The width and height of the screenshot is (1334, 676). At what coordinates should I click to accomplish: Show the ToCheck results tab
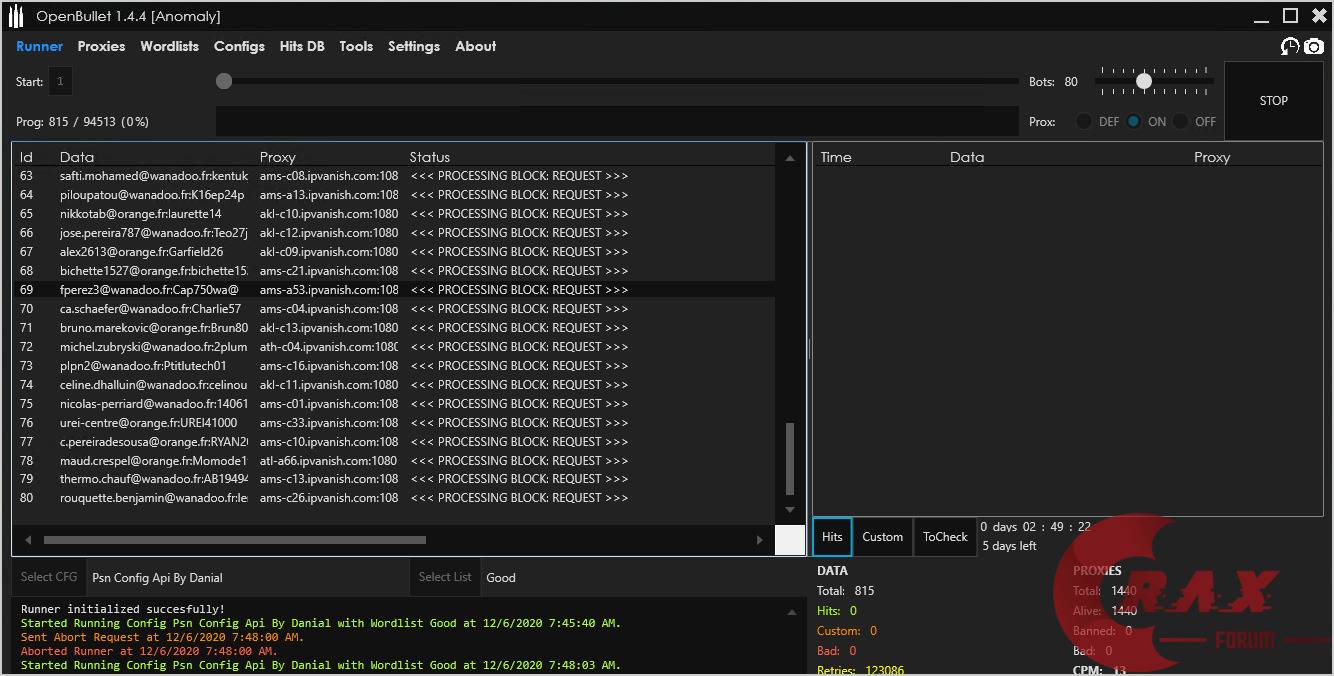(945, 537)
